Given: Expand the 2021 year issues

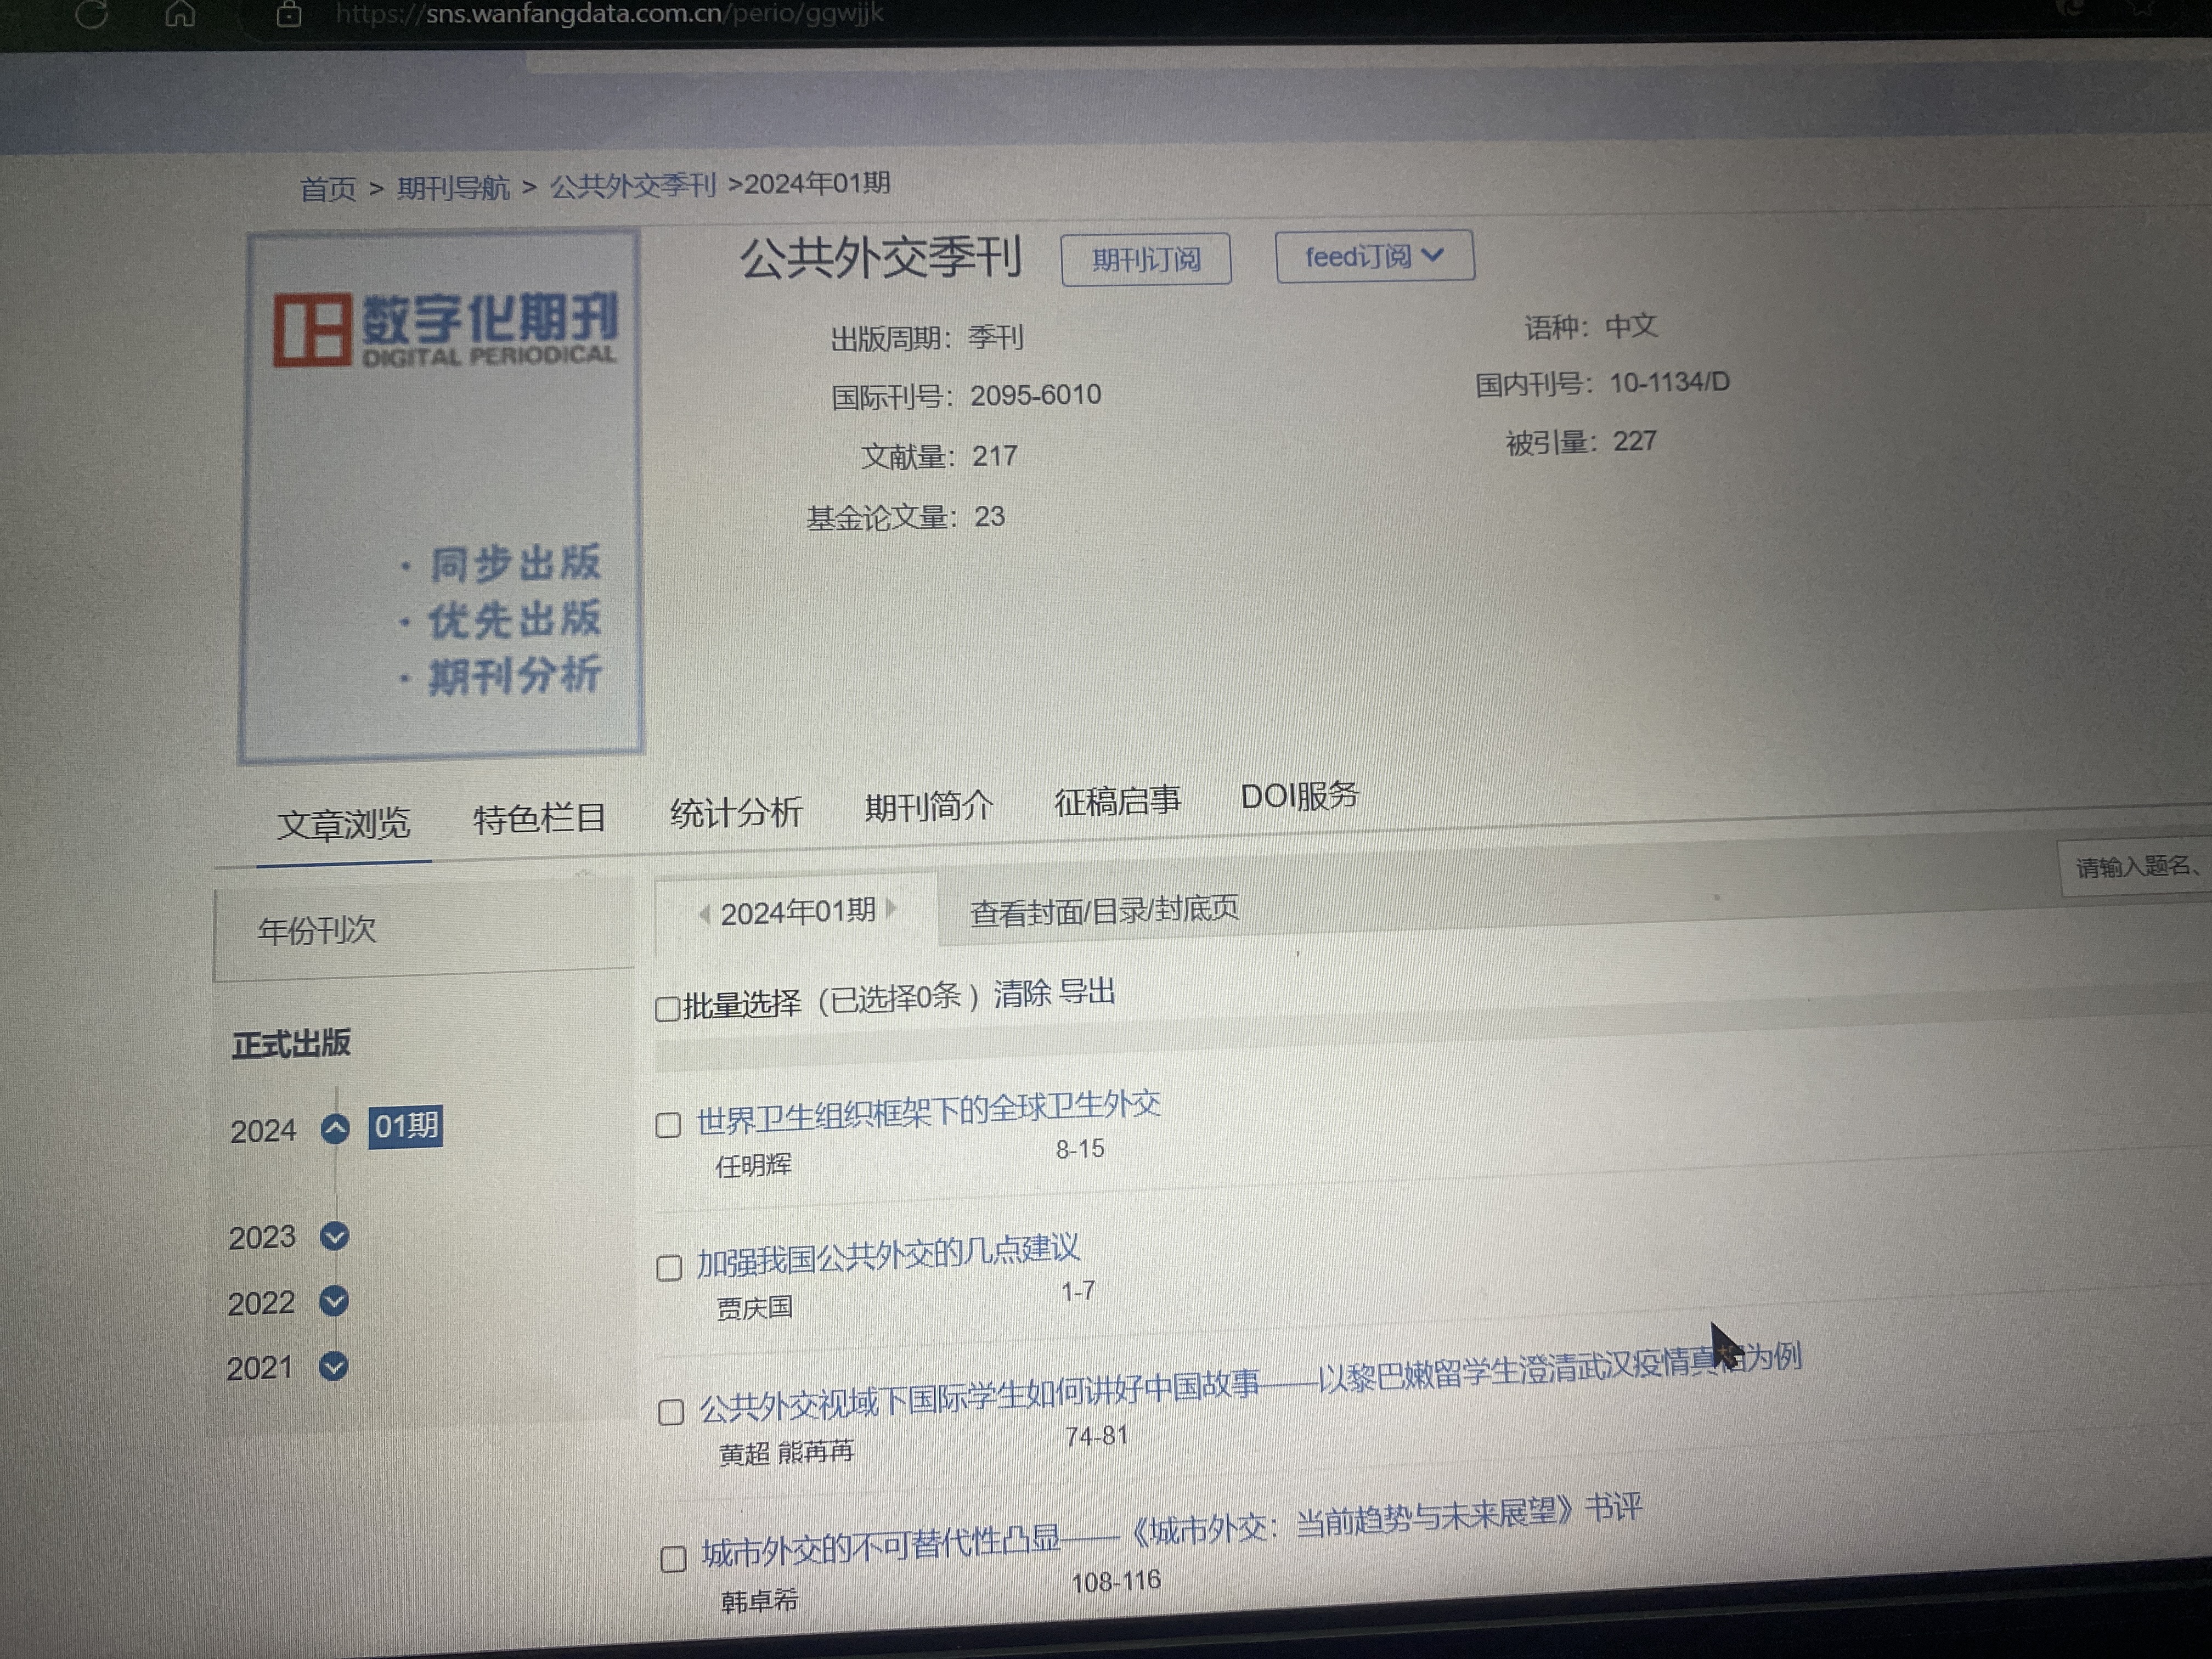Looking at the screenshot, I should coord(333,1366).
